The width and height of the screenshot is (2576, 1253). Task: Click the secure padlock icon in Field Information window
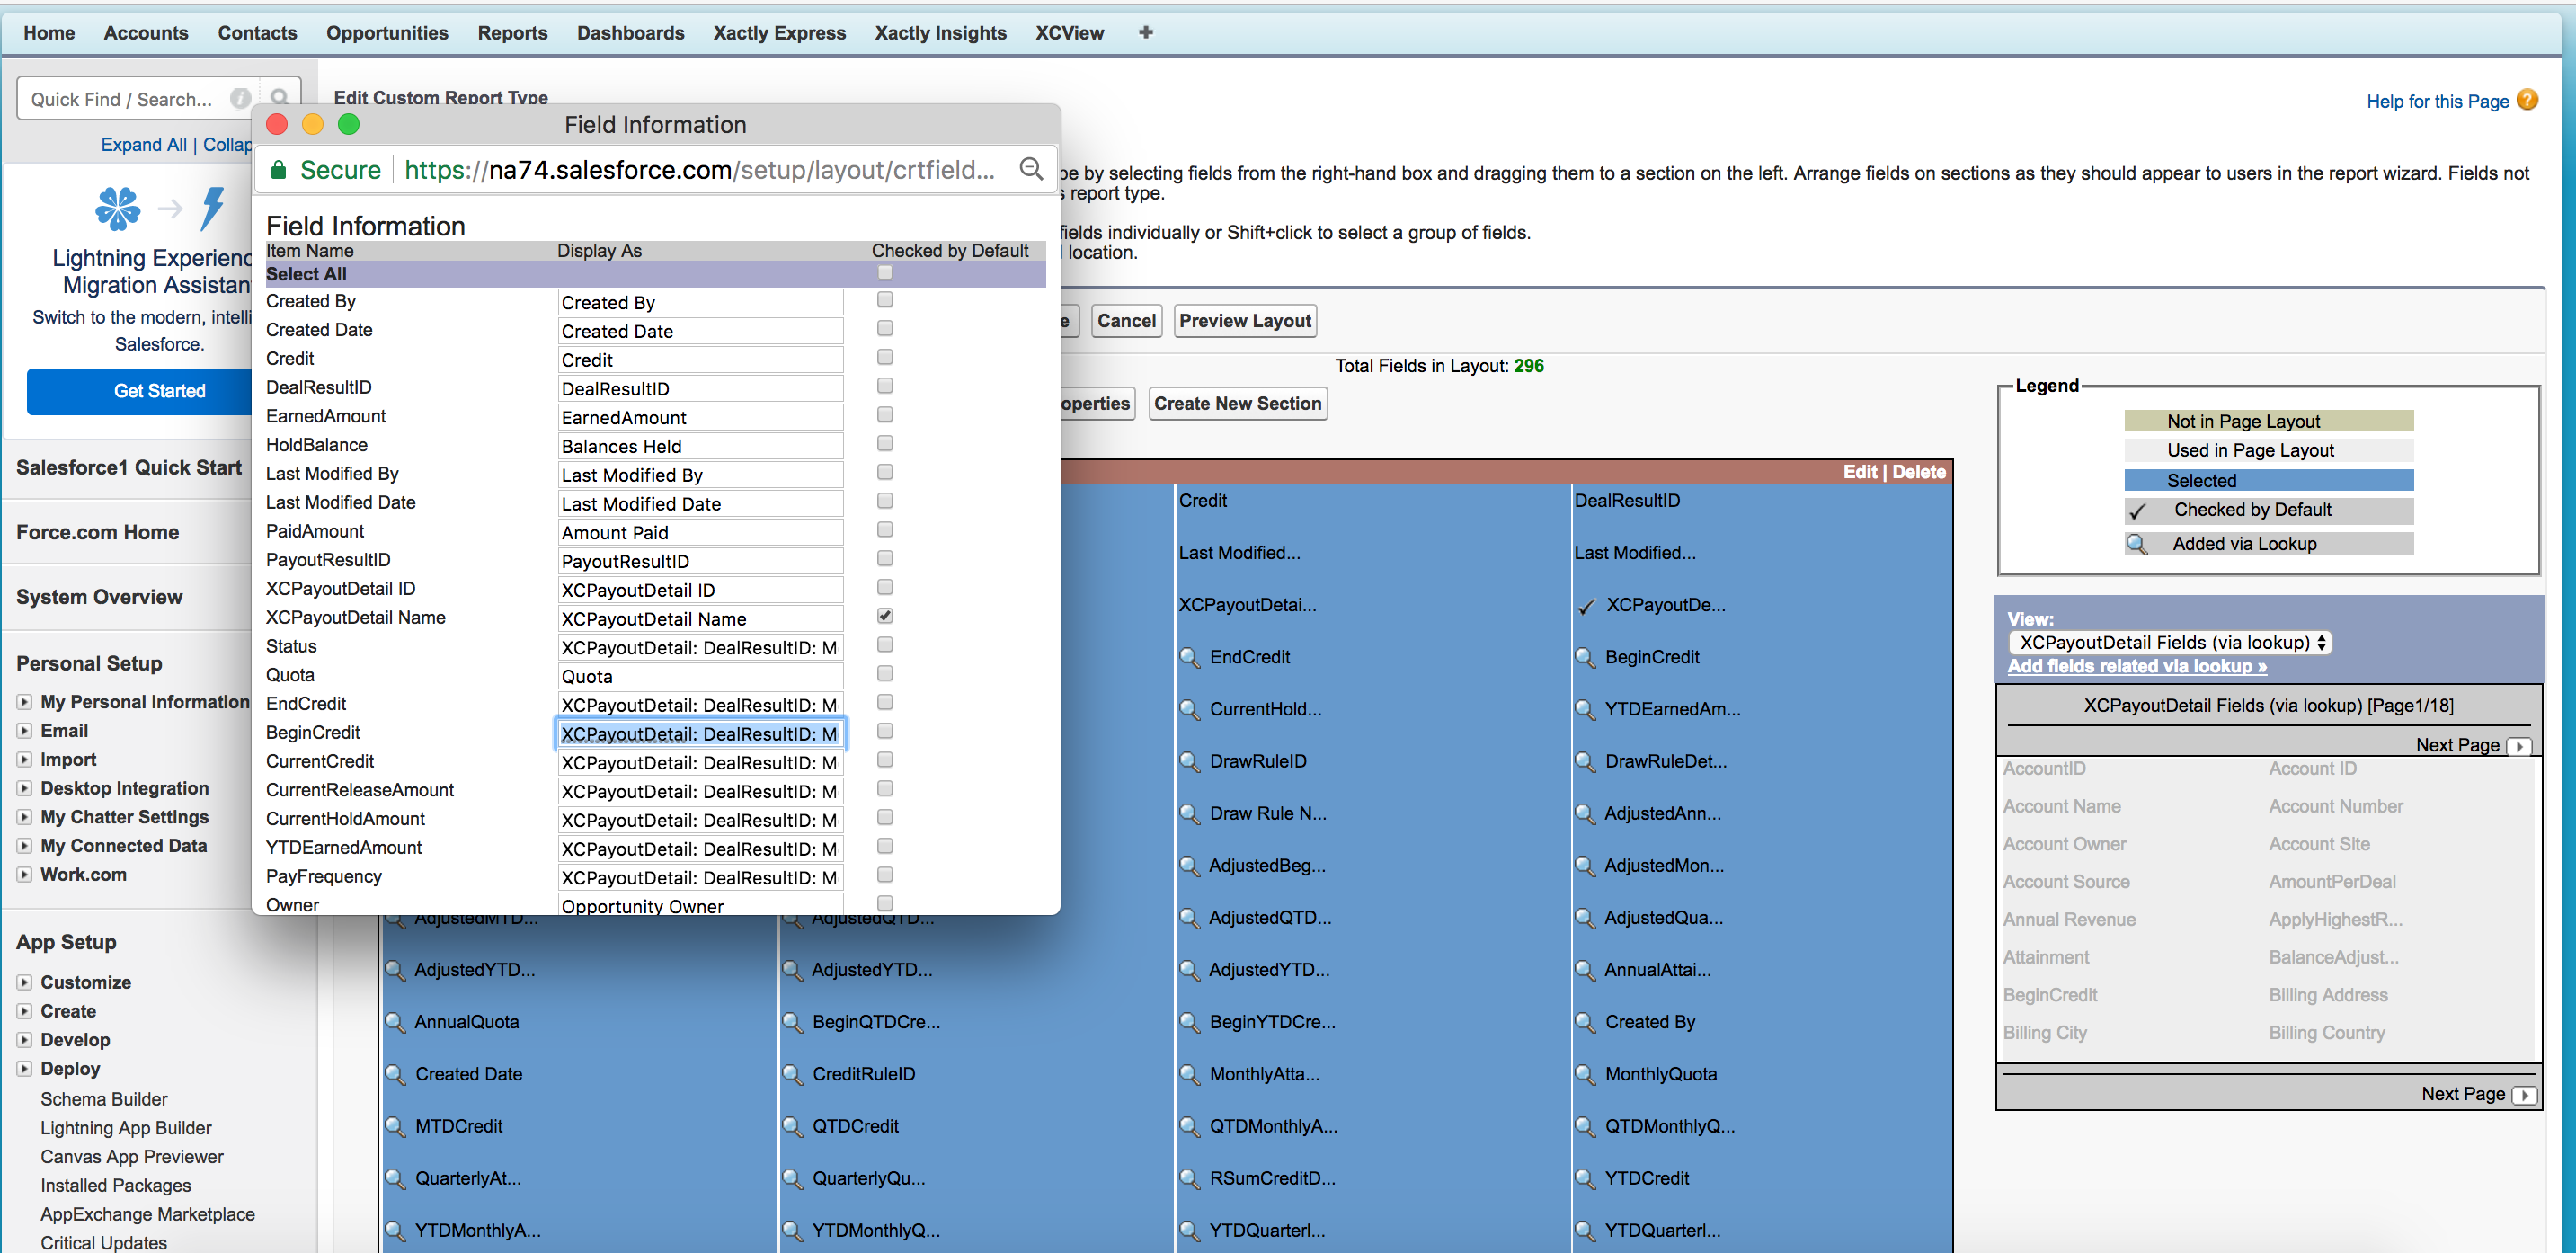(x=279, y=169)
